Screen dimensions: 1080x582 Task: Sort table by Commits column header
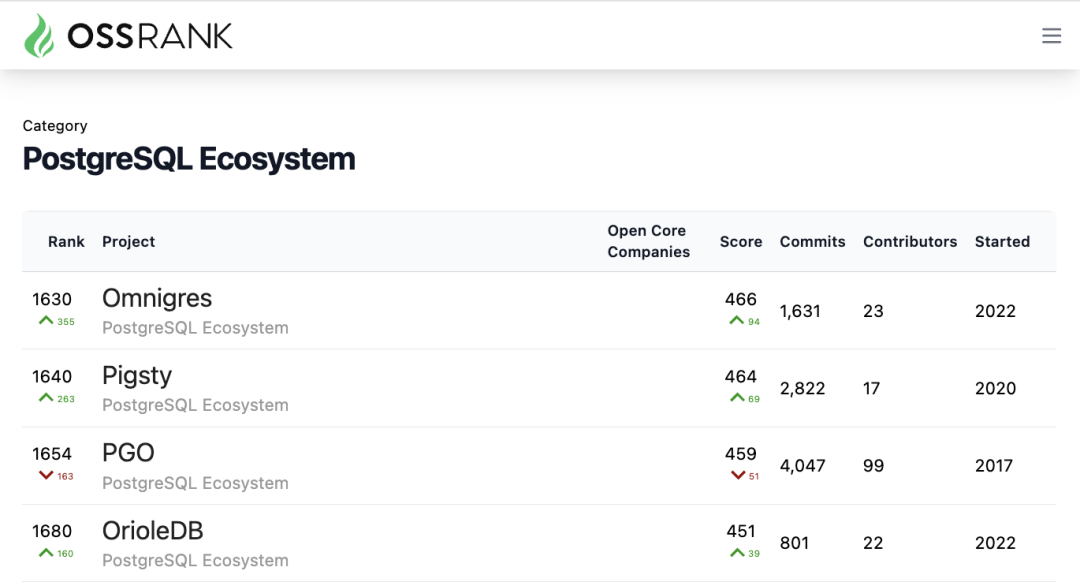tap(812, 242)
